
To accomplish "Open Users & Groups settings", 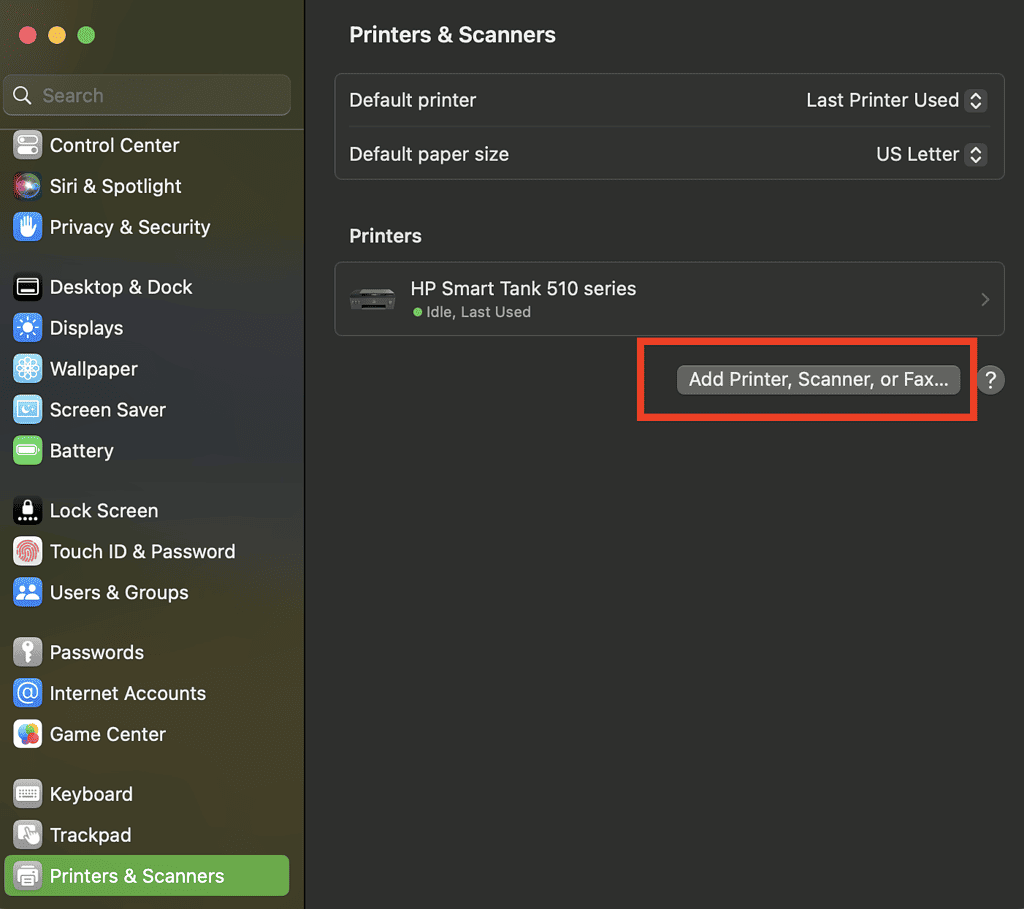I will coord(118,593).
